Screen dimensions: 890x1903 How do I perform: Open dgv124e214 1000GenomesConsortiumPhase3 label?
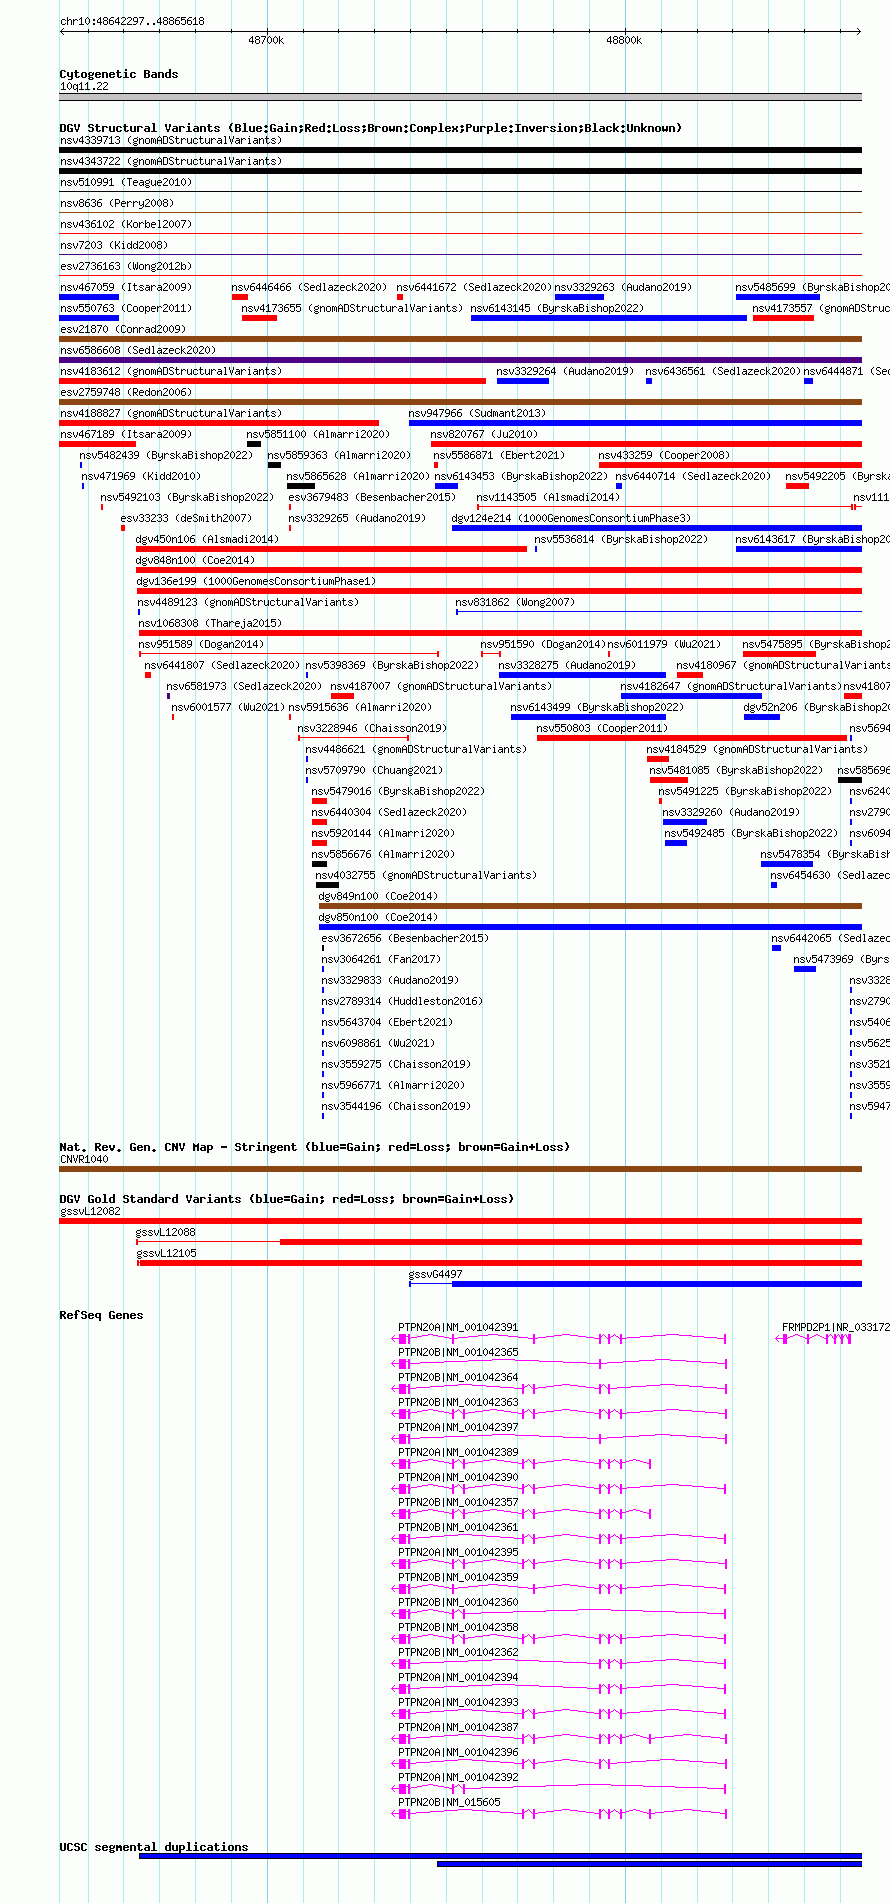[x=571, y=518]
